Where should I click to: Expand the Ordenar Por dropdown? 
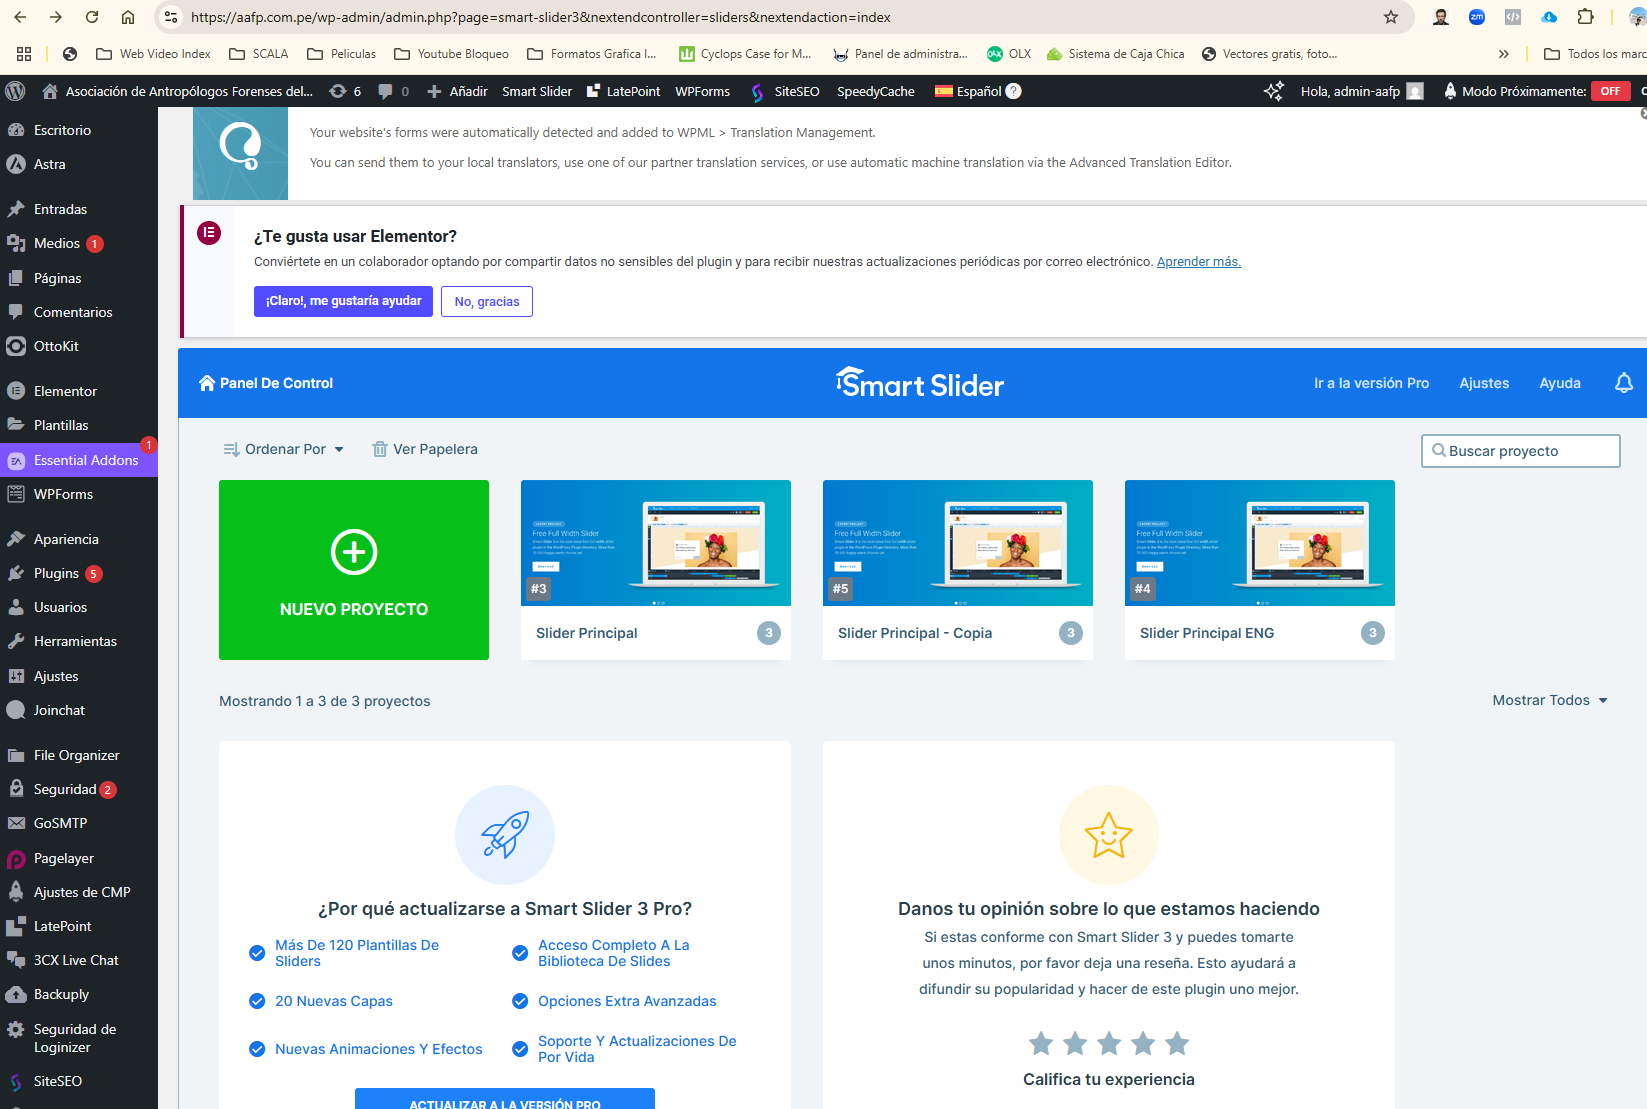284,449
